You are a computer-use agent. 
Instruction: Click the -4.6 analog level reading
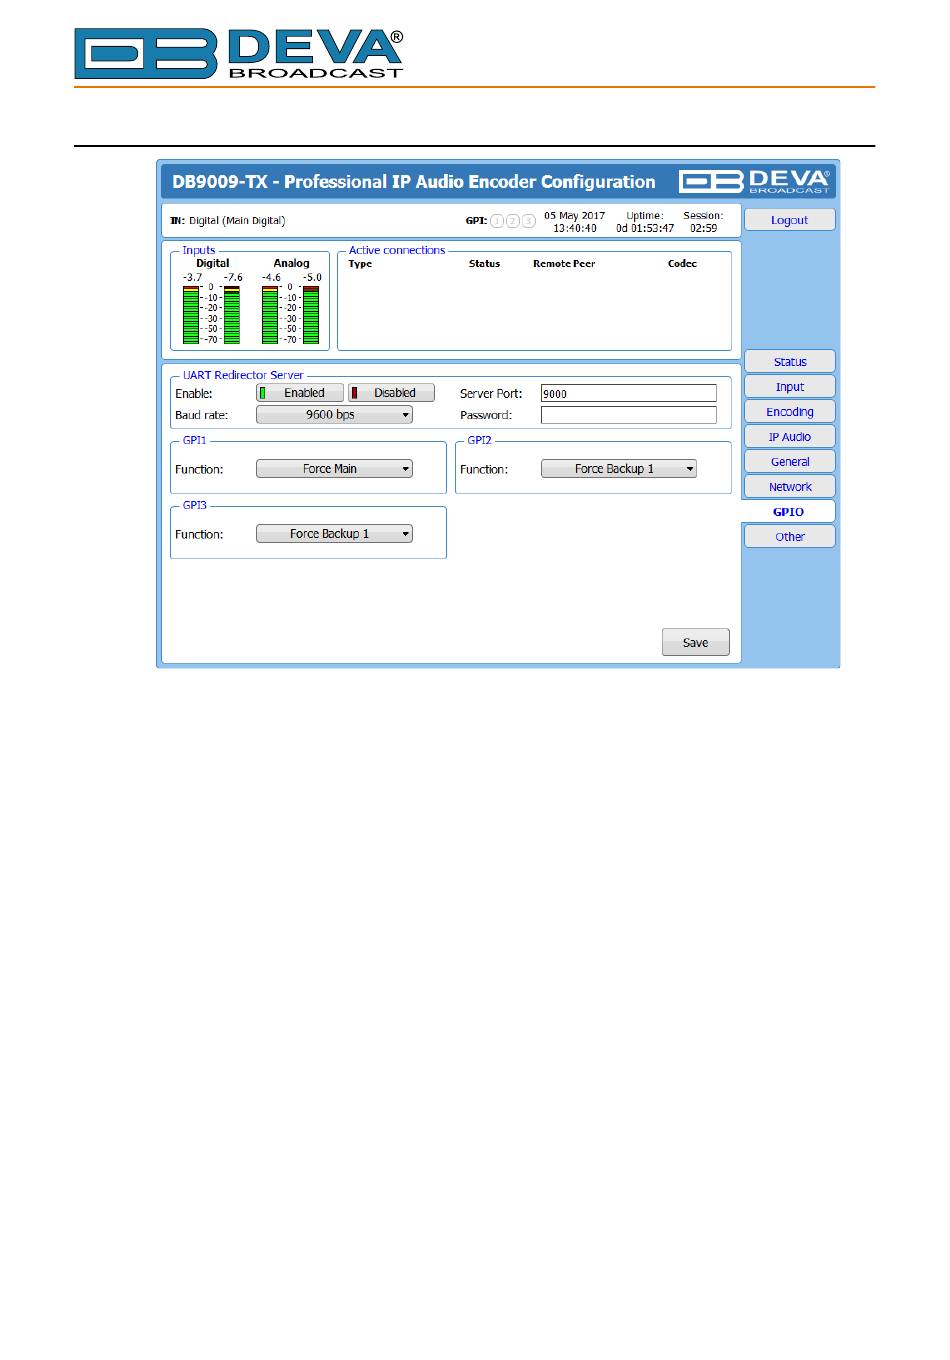tap(271, 277)
